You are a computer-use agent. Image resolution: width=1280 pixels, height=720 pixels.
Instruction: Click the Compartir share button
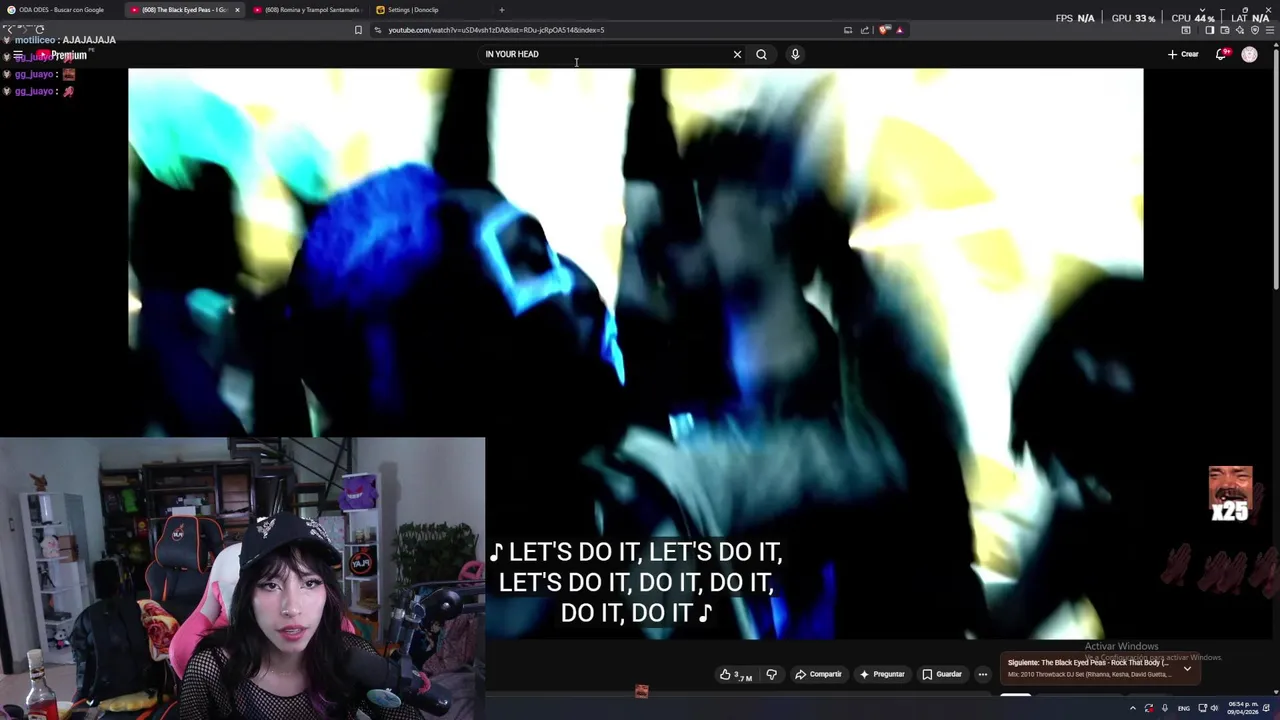[818, 674]
